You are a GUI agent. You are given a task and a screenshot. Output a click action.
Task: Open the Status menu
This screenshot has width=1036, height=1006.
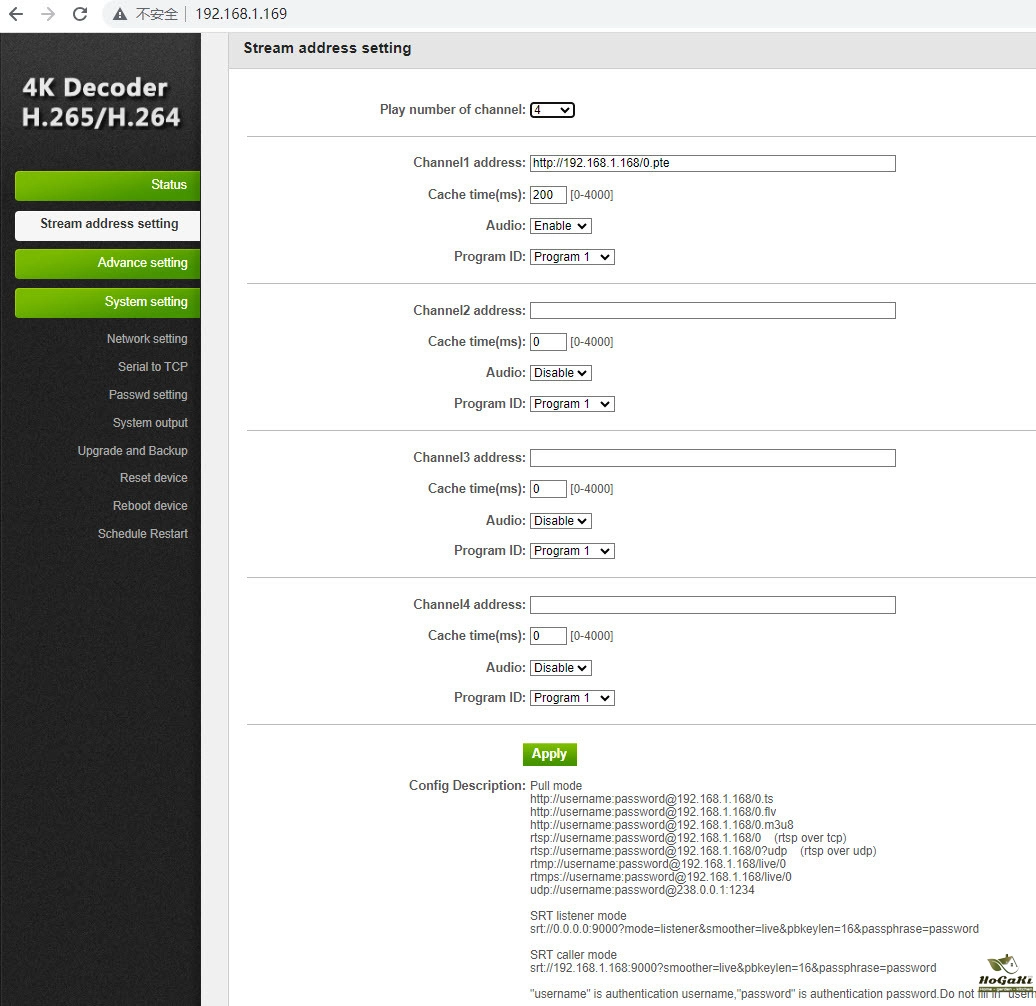tap(107, 185)
